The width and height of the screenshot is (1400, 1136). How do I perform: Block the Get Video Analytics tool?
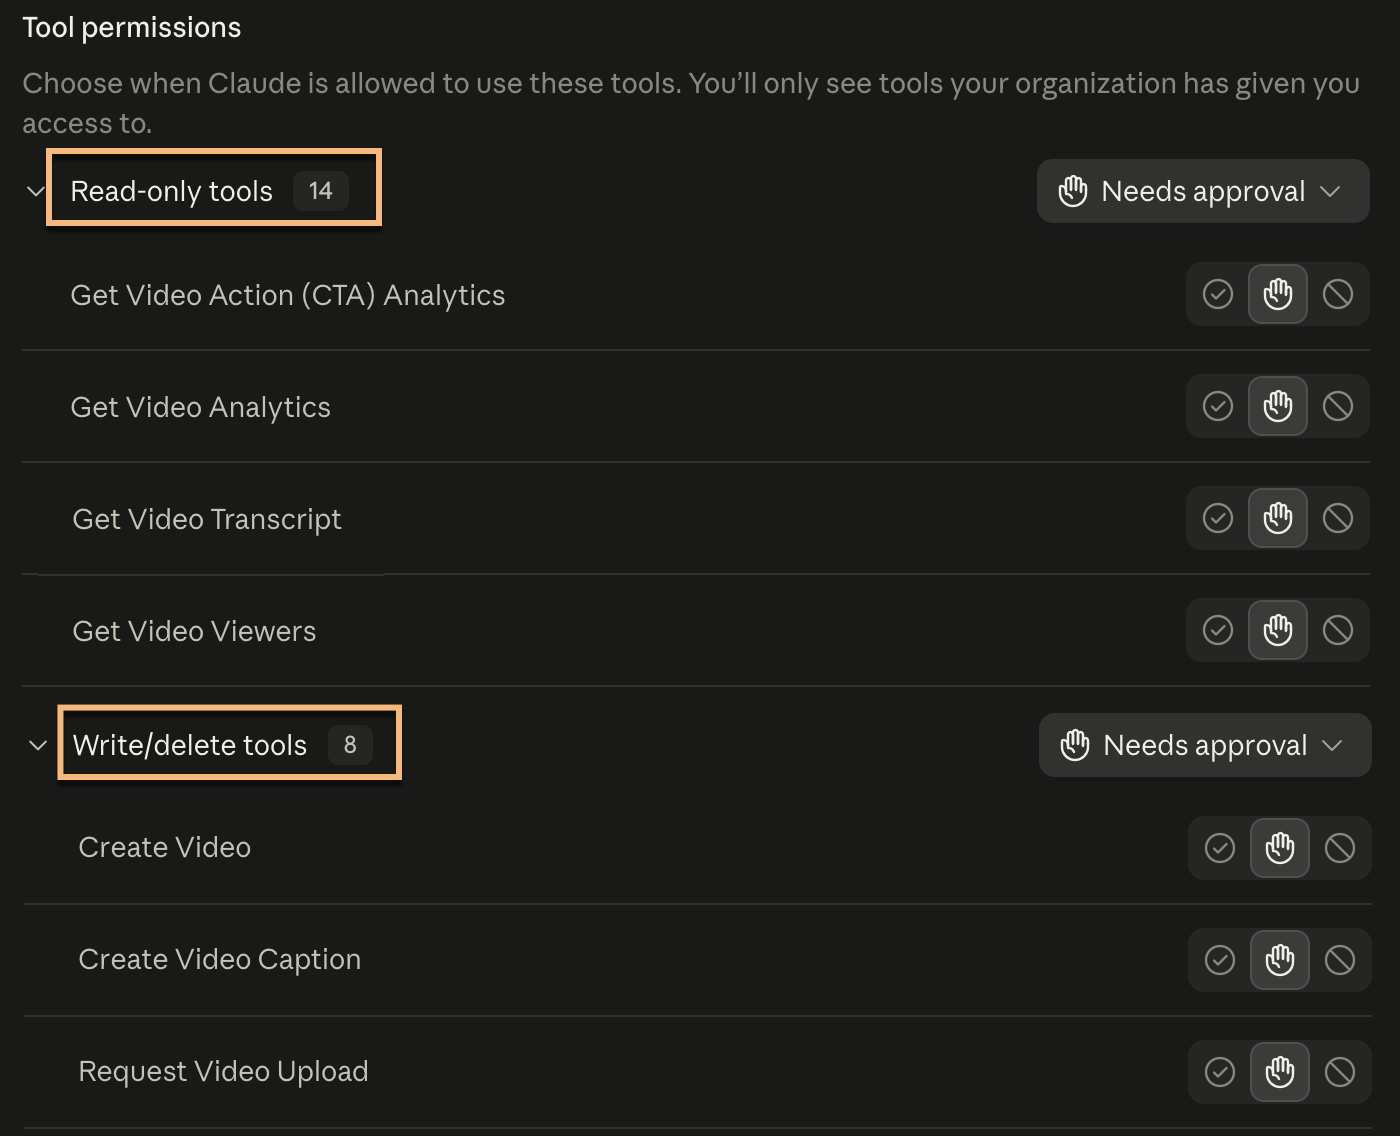tap(1338, 407)
